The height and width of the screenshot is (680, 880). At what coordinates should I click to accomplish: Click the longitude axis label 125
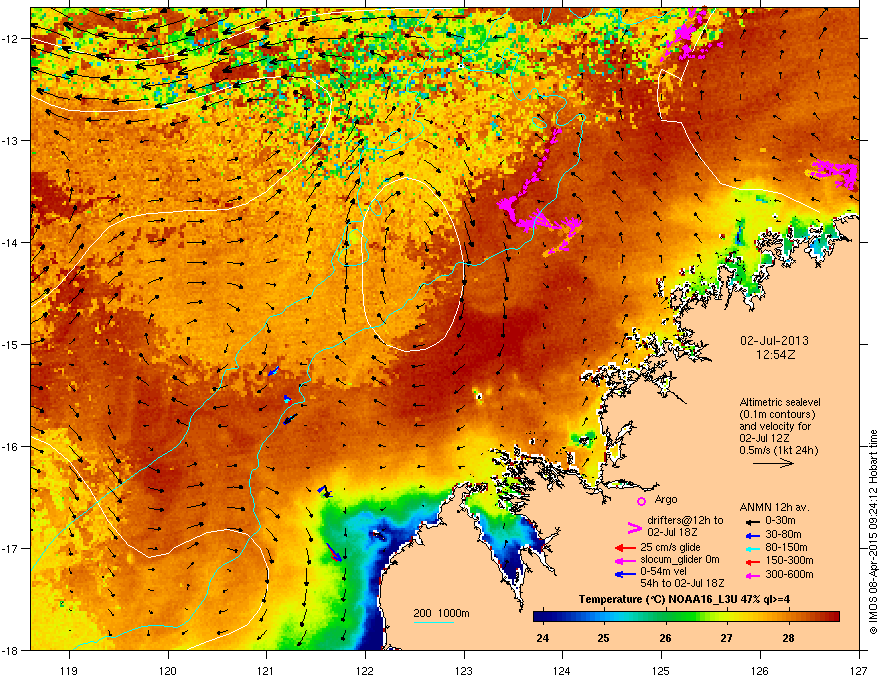click(x=661, y=670)
